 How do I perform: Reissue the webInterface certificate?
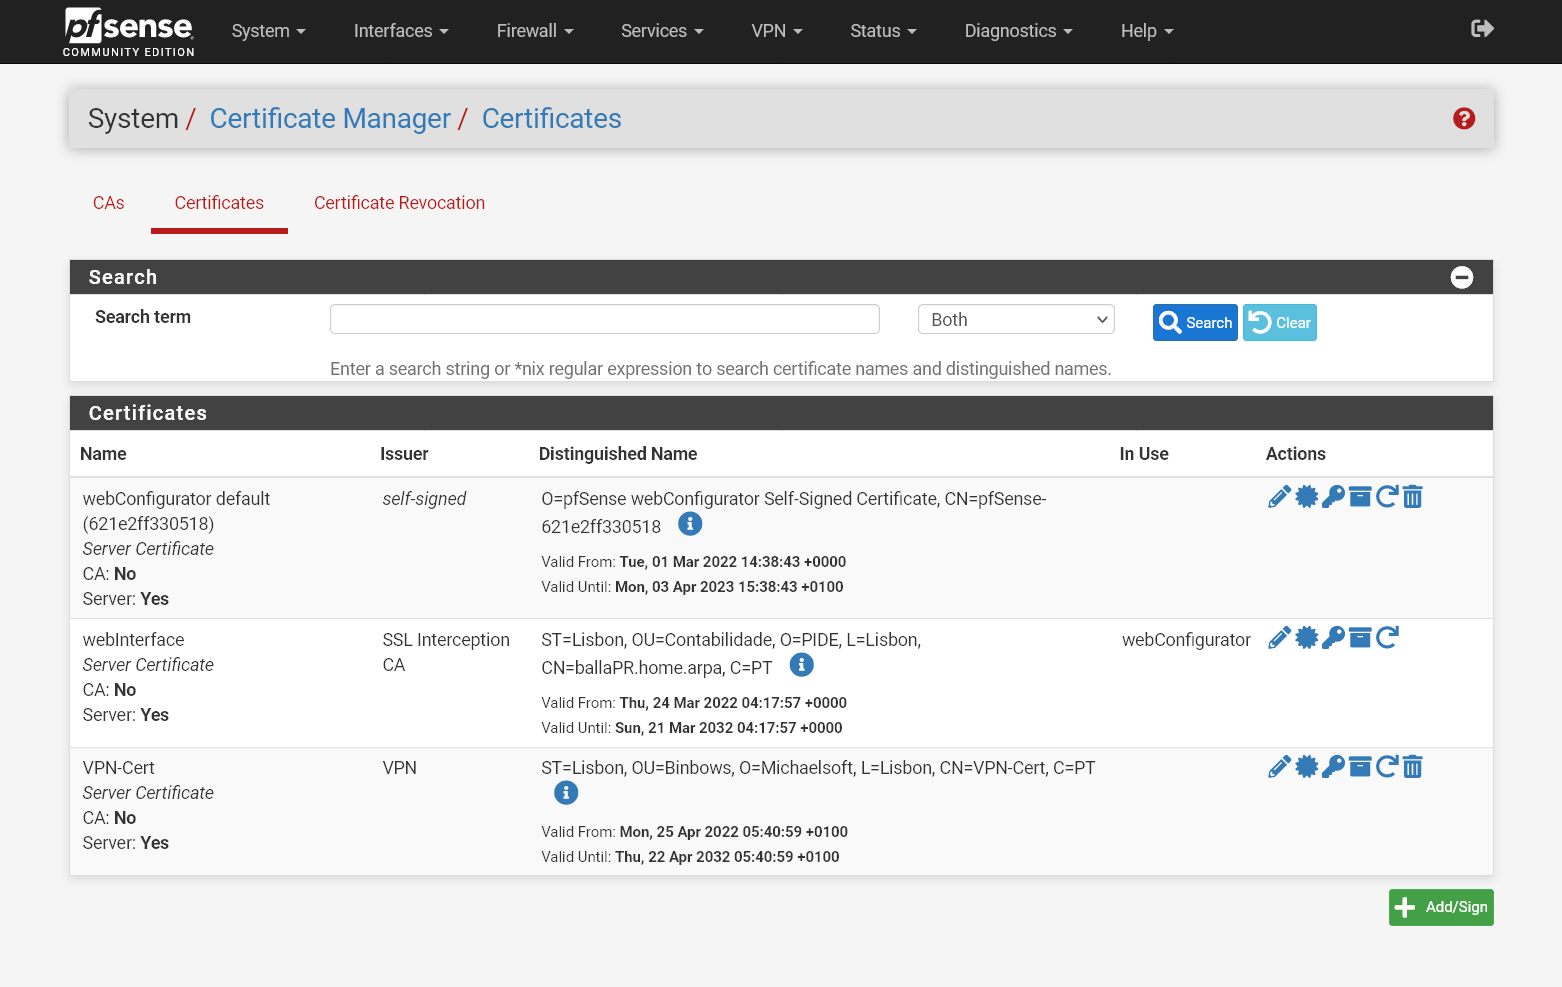1388,637
